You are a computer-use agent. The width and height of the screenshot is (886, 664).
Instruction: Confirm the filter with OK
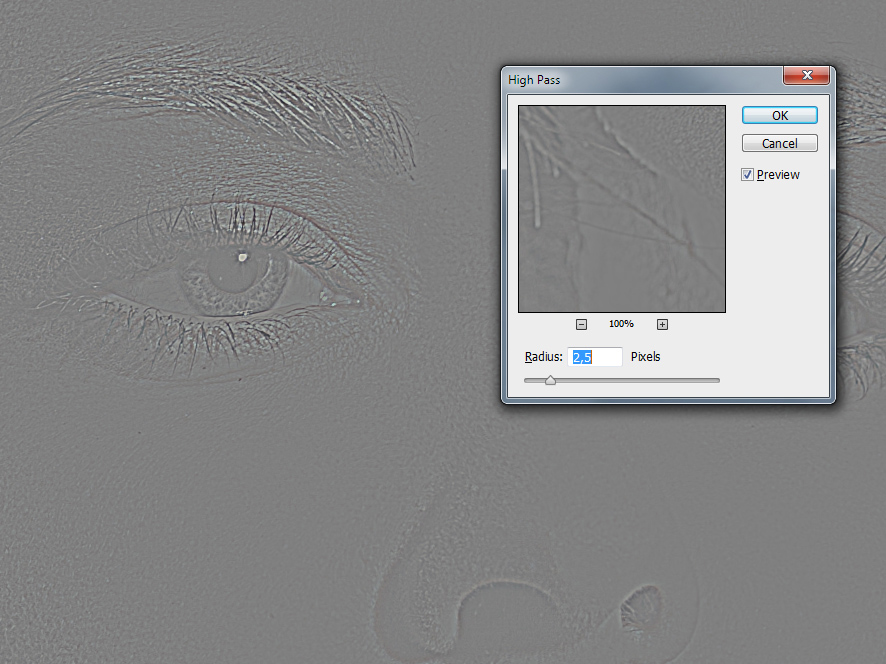[x=780, y=115]
